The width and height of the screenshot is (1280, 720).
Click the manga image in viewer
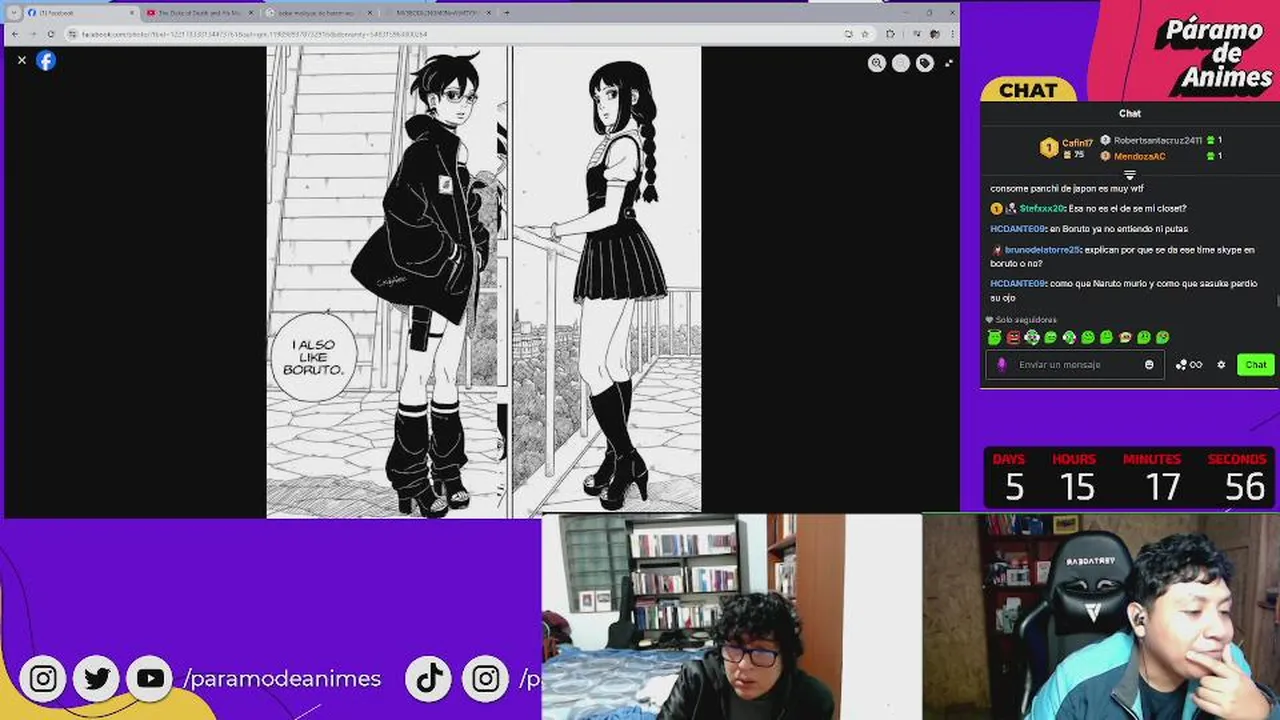[483, 282]
